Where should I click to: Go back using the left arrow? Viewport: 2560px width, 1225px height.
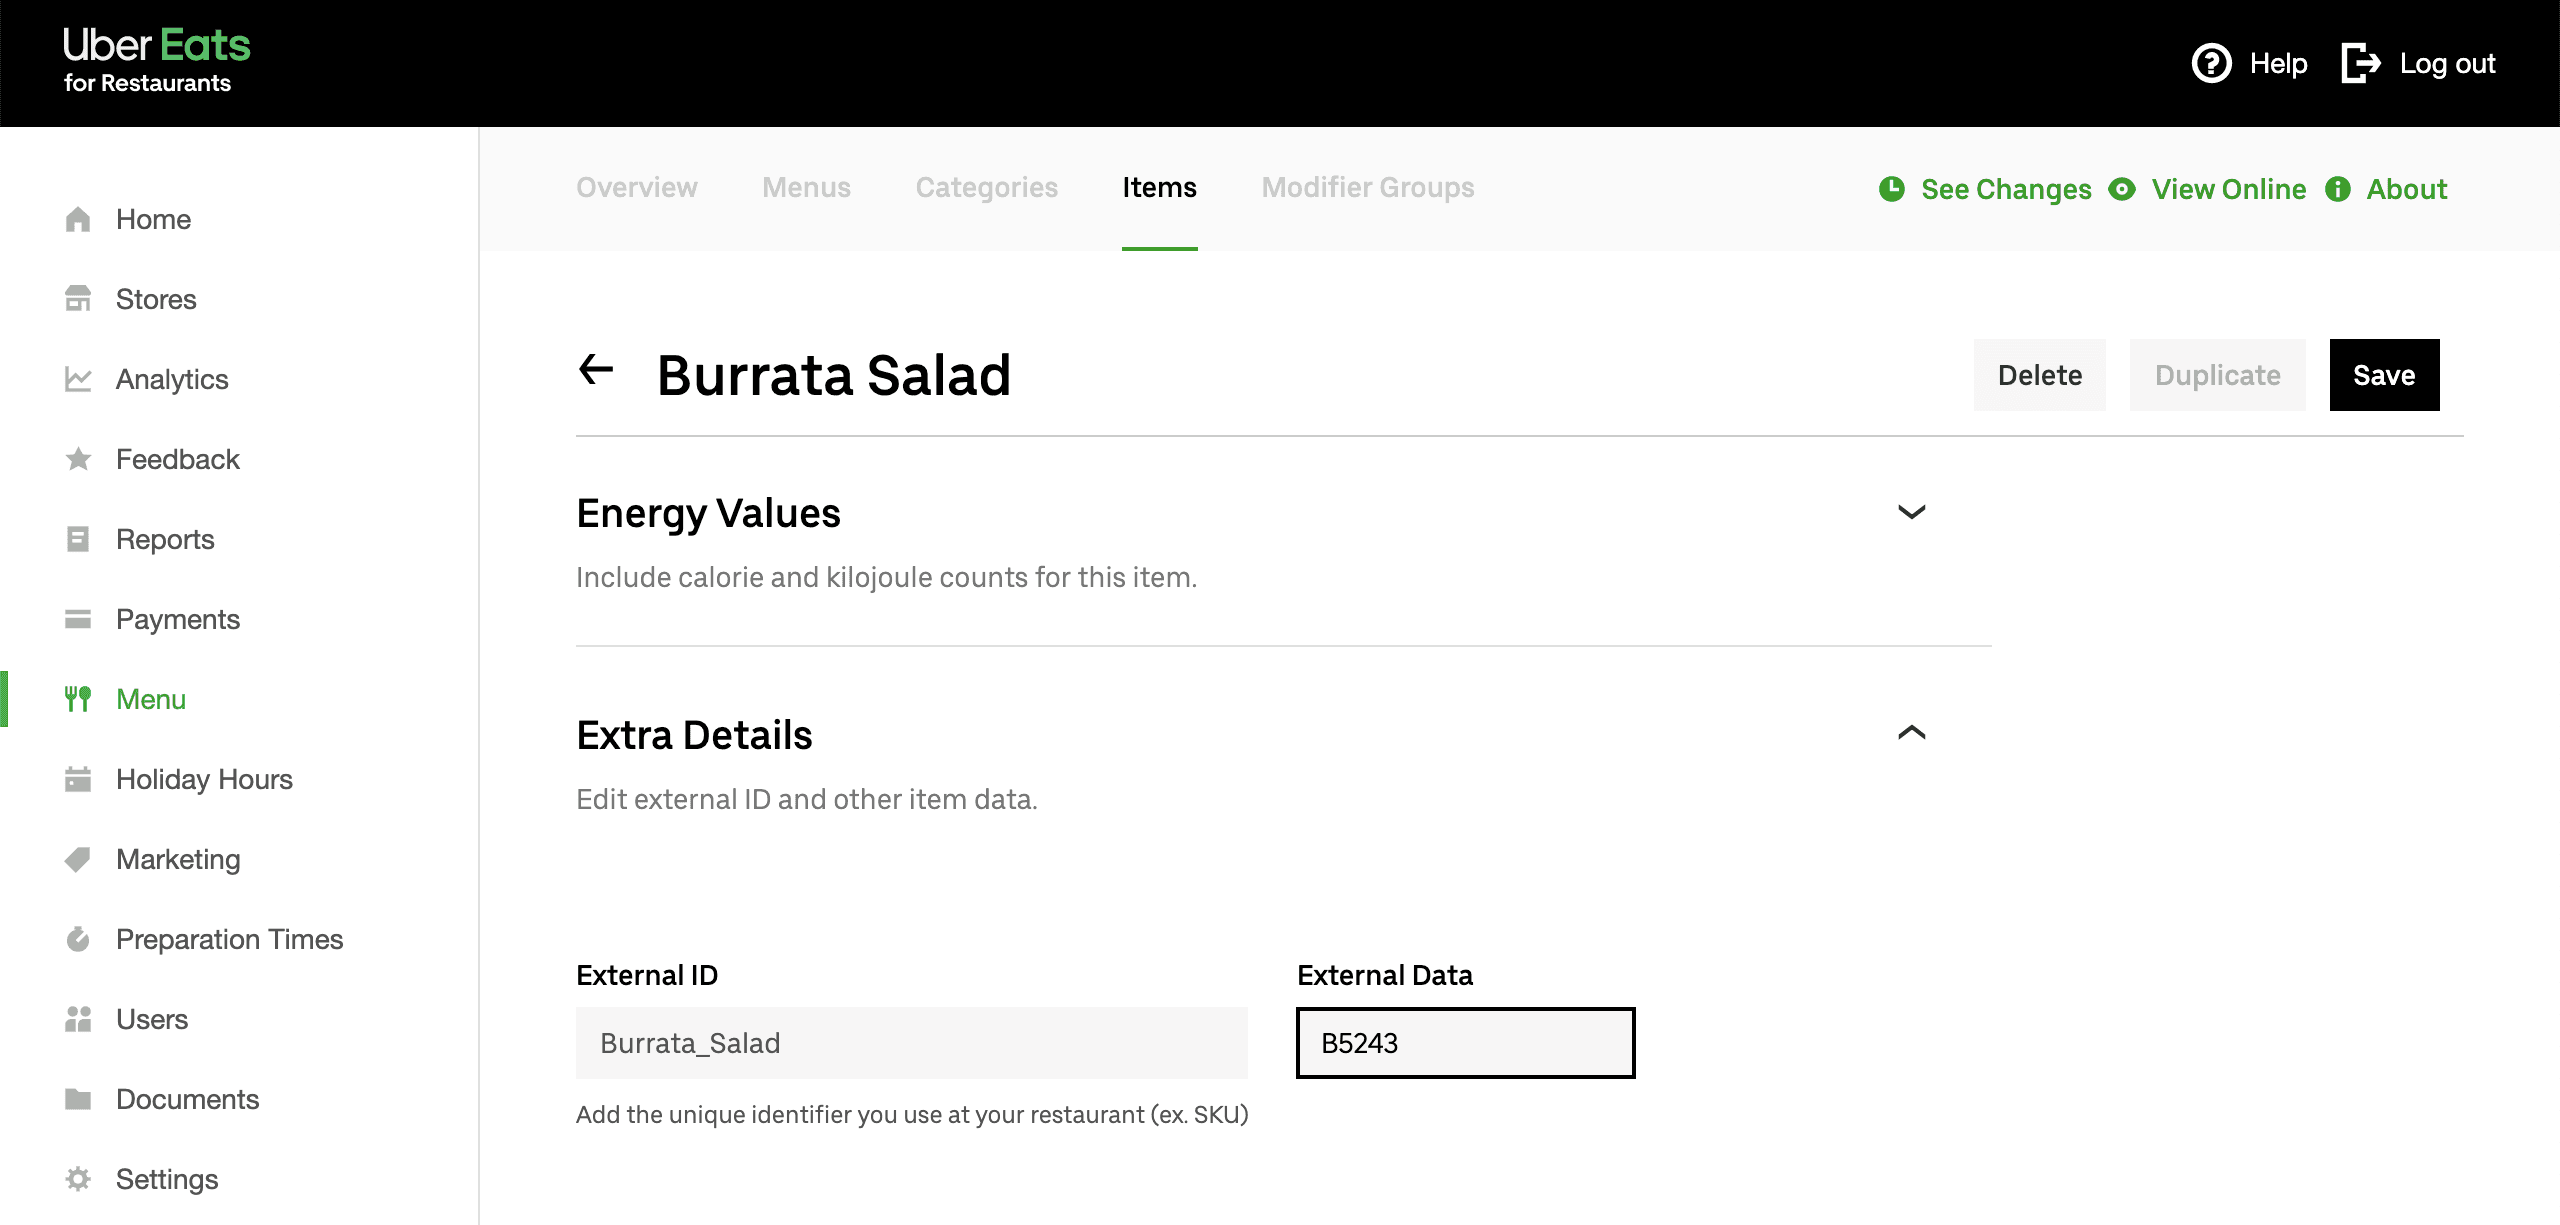pos(596,370)
